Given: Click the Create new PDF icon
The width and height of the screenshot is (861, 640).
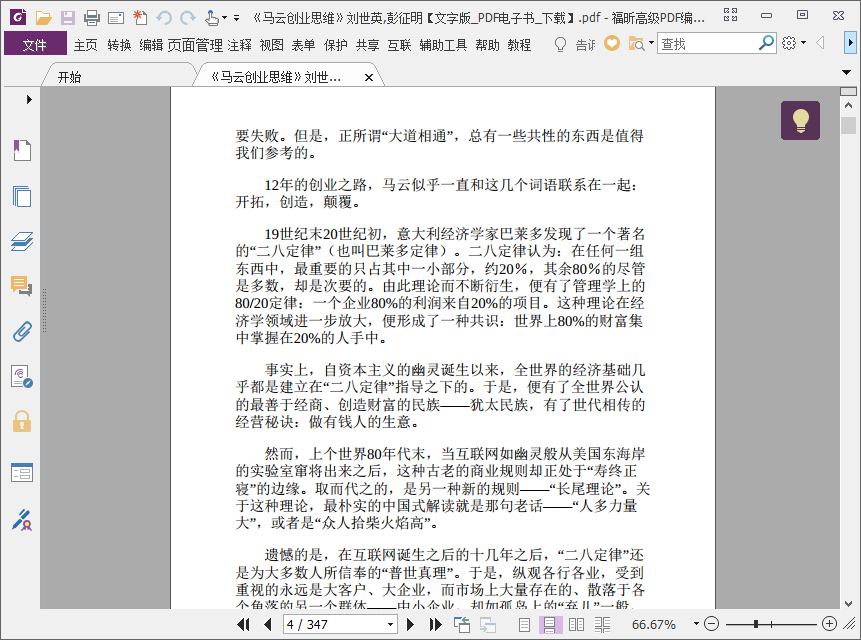Looking at the screenshot, I should (140, 18).
